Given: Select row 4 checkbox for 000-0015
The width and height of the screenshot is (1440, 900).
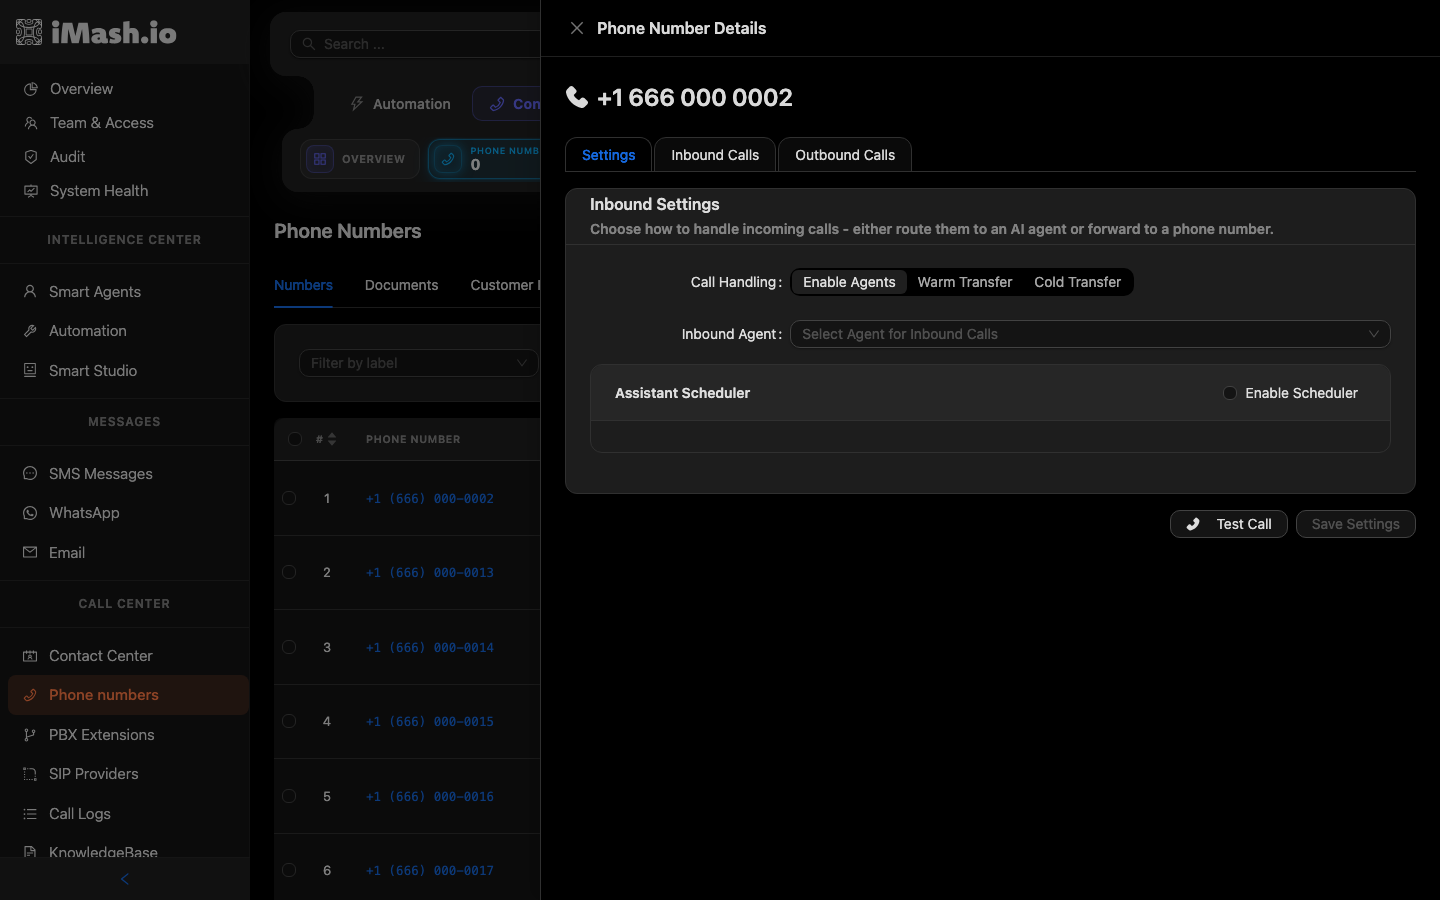Looking at the screenshot, I should [x=289, y=721].
